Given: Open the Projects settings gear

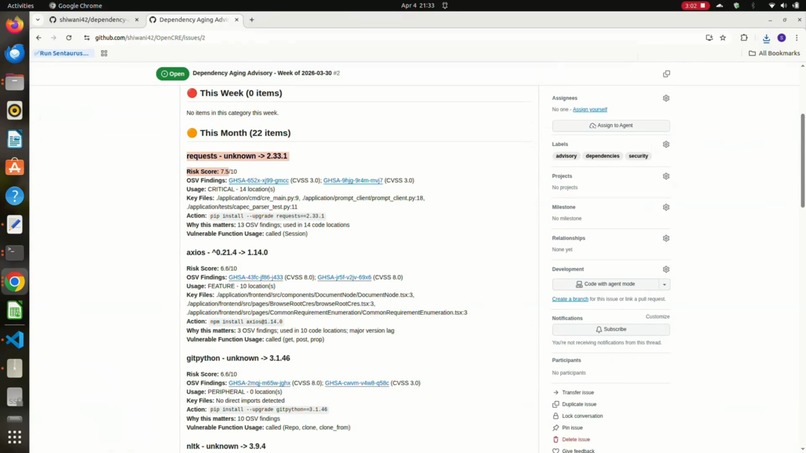Looking at the screenshot, I should [666, 176].
